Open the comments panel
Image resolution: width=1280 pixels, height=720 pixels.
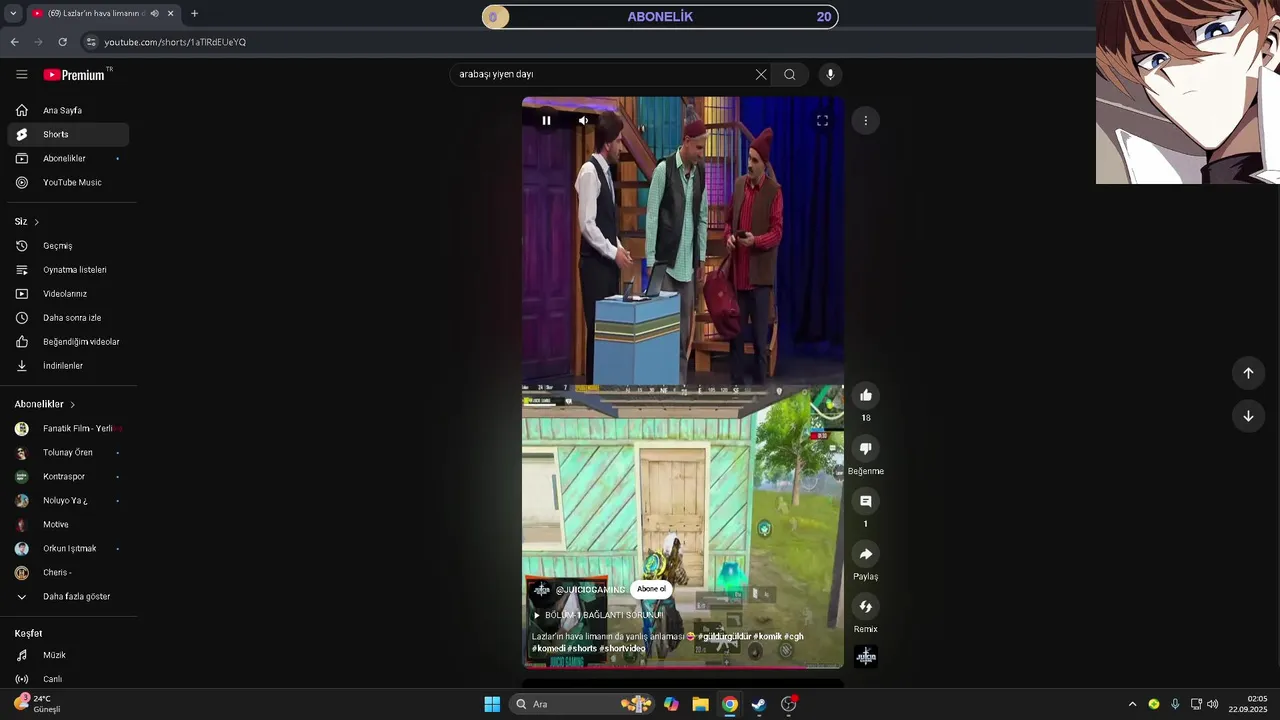pos(866,501)
